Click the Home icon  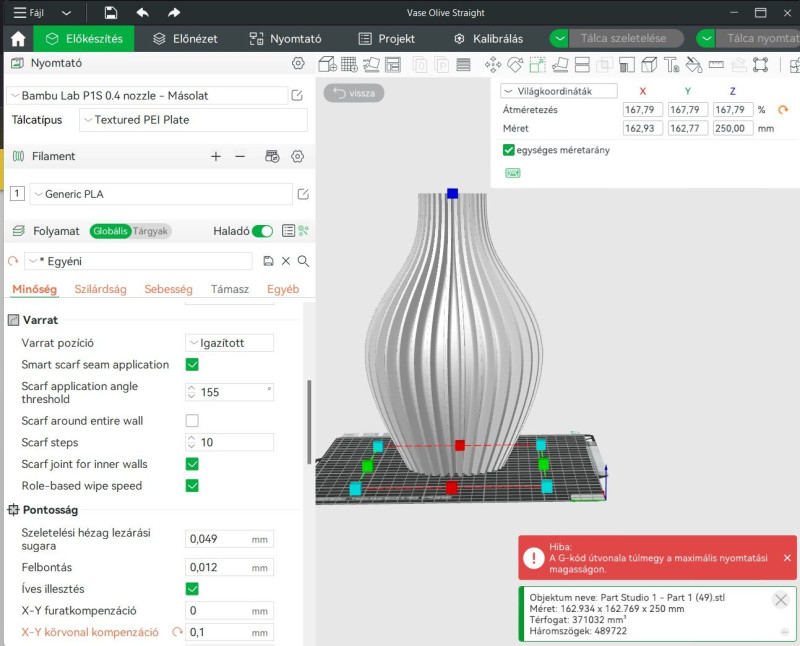pos(18,39)
